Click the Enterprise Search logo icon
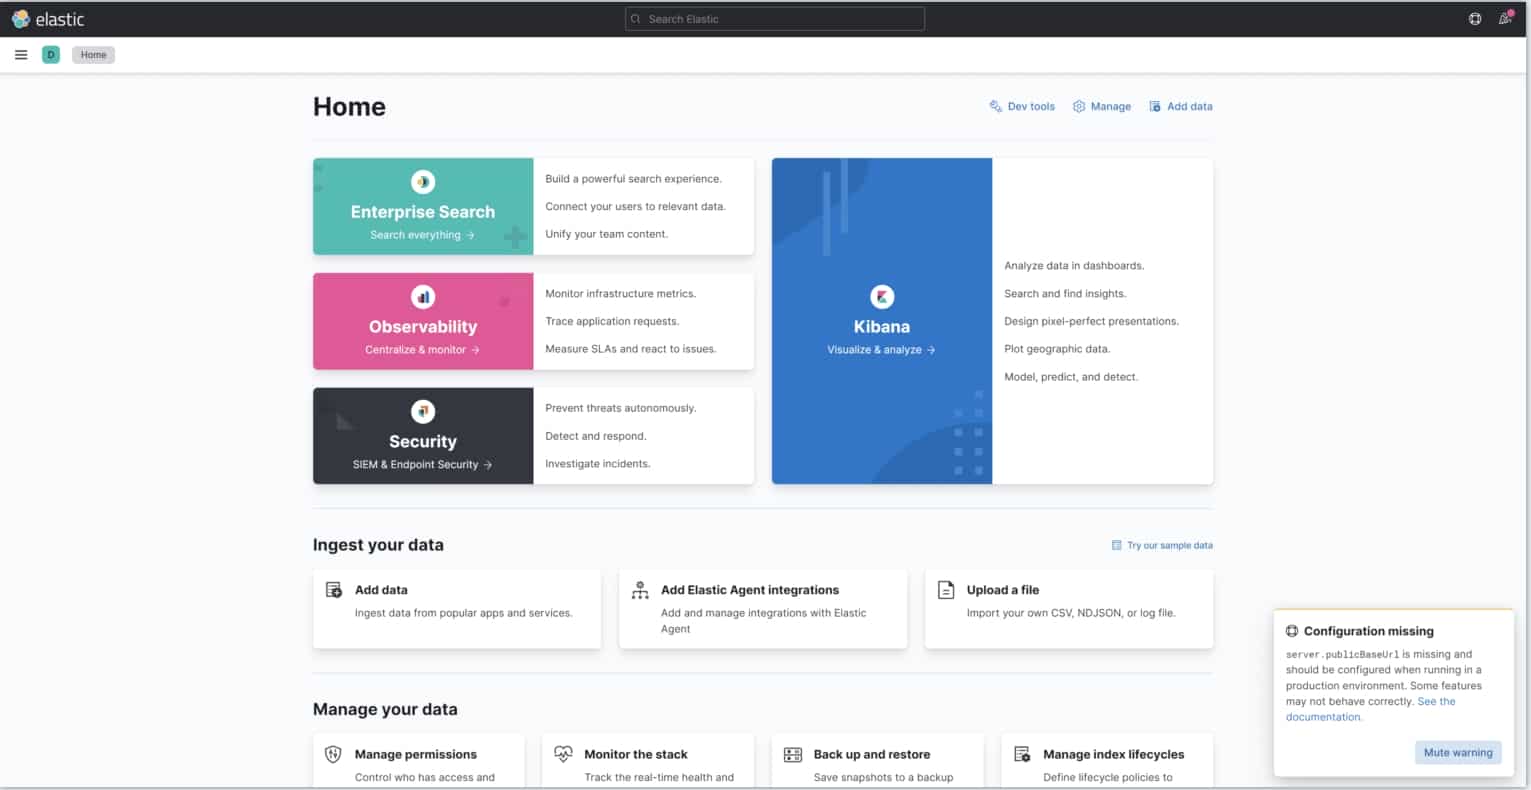Image resolution: width=1531 pixels, height=790 pixels. (x=423, y=182)
